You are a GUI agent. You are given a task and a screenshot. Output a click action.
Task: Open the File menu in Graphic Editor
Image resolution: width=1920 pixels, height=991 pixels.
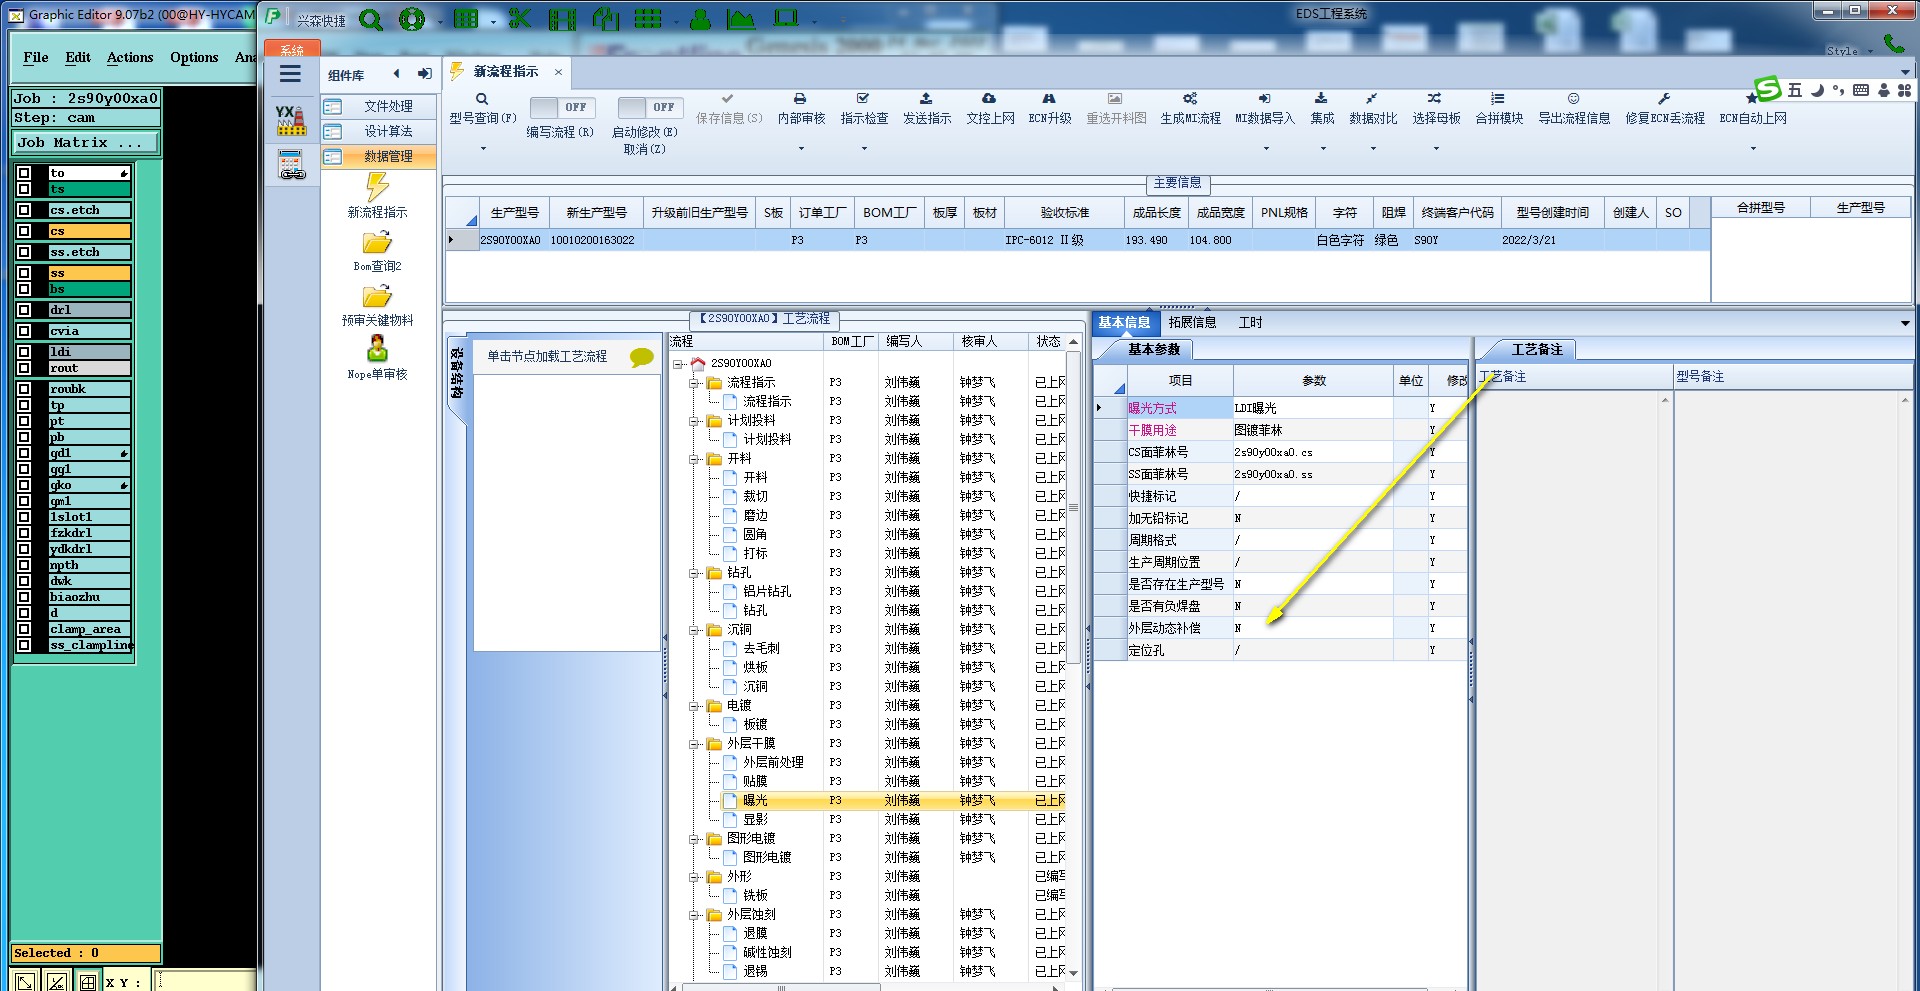[x=36, y=57]
